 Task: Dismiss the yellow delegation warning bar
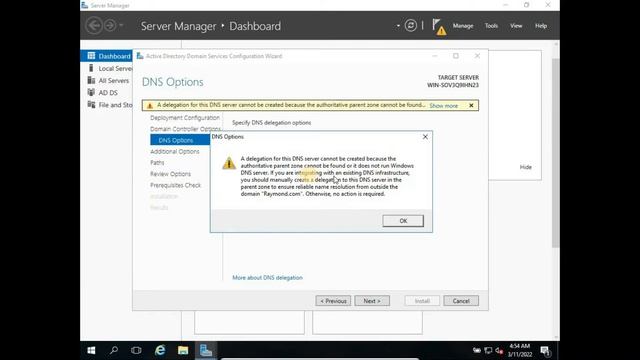click(471, 105)
